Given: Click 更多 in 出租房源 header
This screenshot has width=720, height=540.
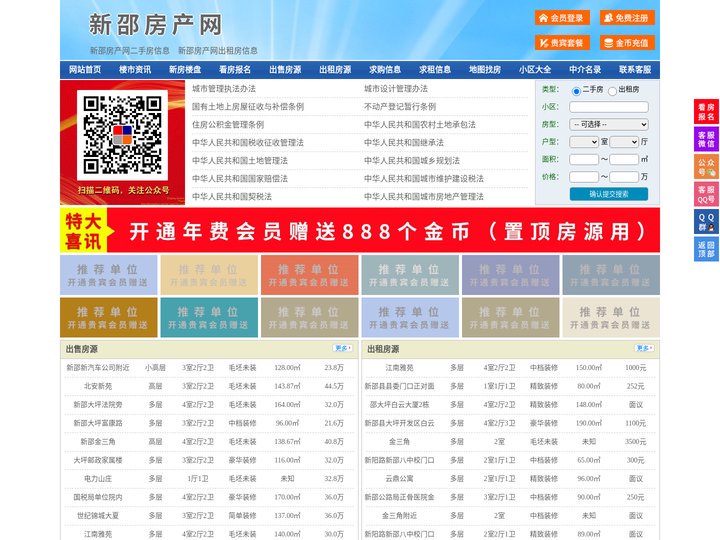Looking at the screenshot, I should (x=644, y=349).
